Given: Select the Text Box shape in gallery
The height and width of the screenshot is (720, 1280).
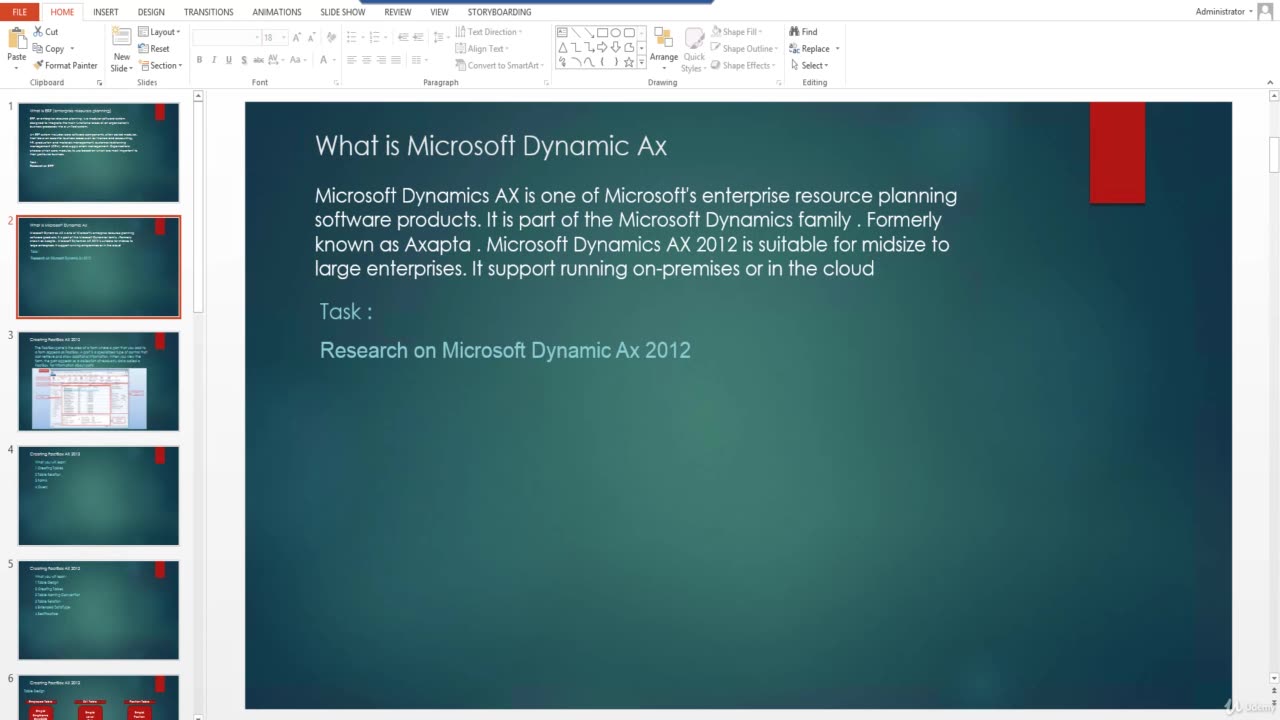Looking at the screenshot, I should click(x=562, y=32).
